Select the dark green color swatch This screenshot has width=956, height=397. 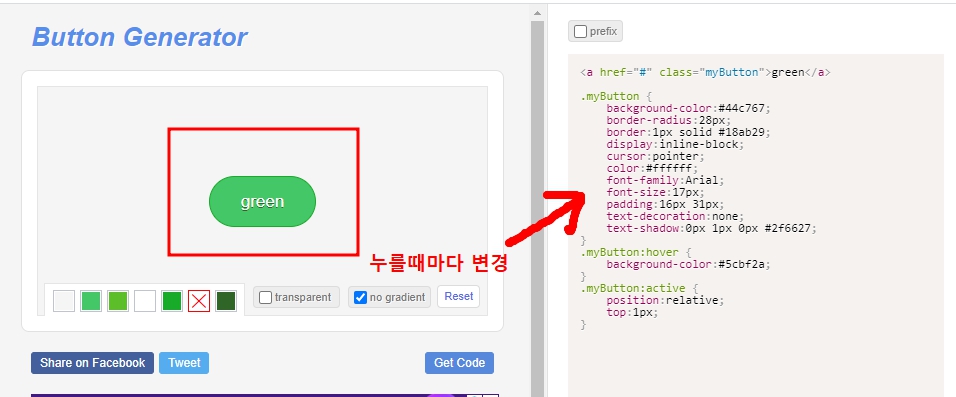[x=226, y=301]
